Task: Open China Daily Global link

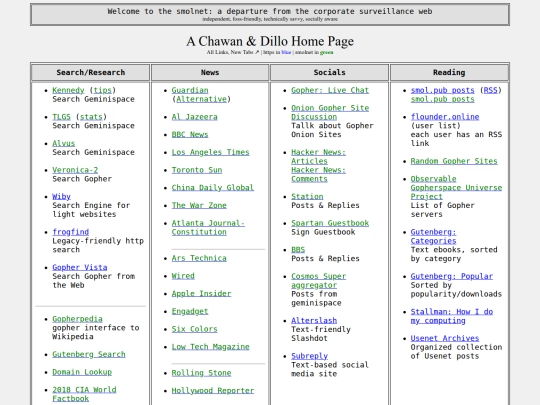Action: click(x=213, y=188)
